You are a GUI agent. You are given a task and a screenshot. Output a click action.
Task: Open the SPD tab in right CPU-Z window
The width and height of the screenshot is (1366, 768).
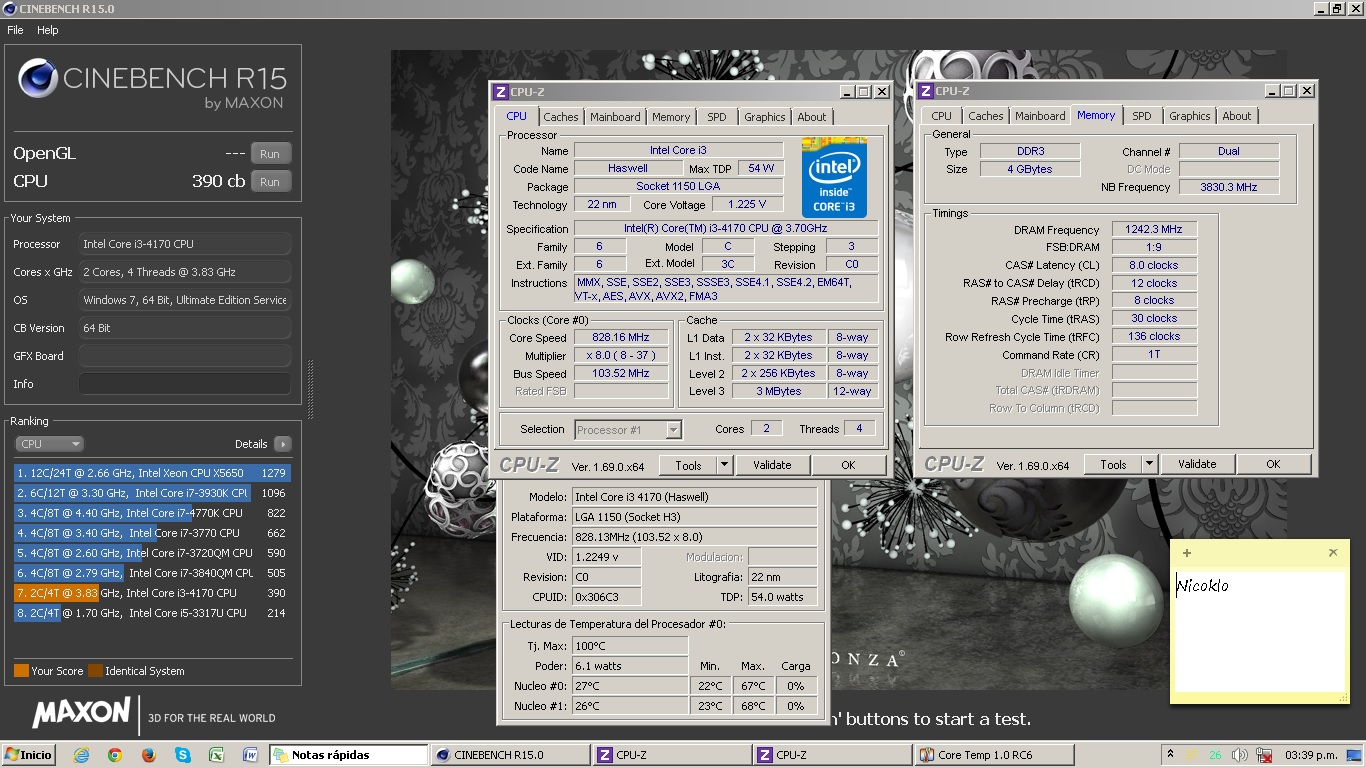1141,116
